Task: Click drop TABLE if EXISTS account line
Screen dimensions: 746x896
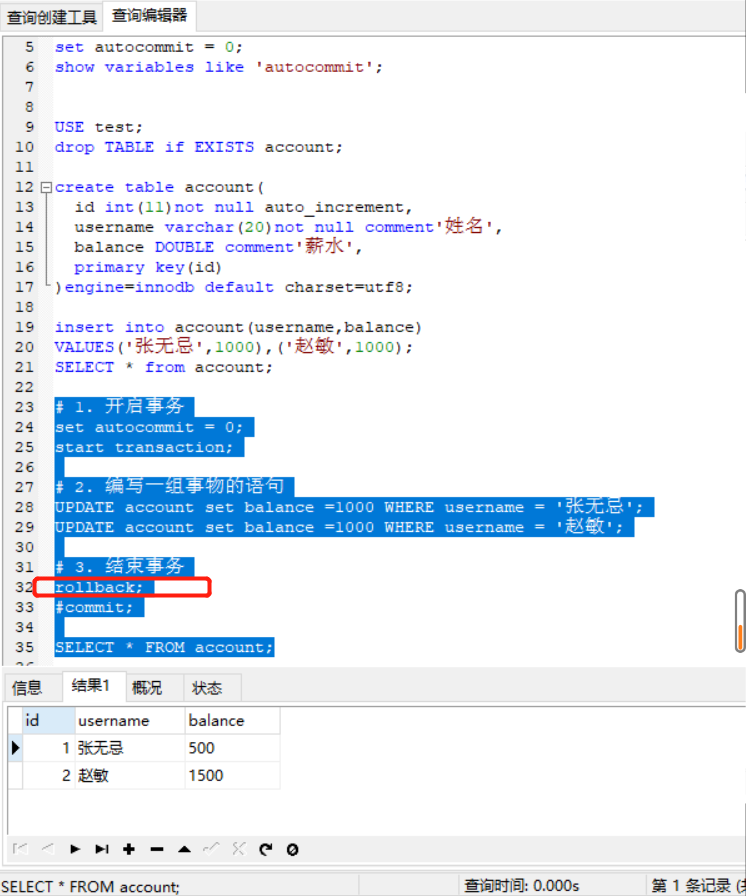Action: coord(198,147)
